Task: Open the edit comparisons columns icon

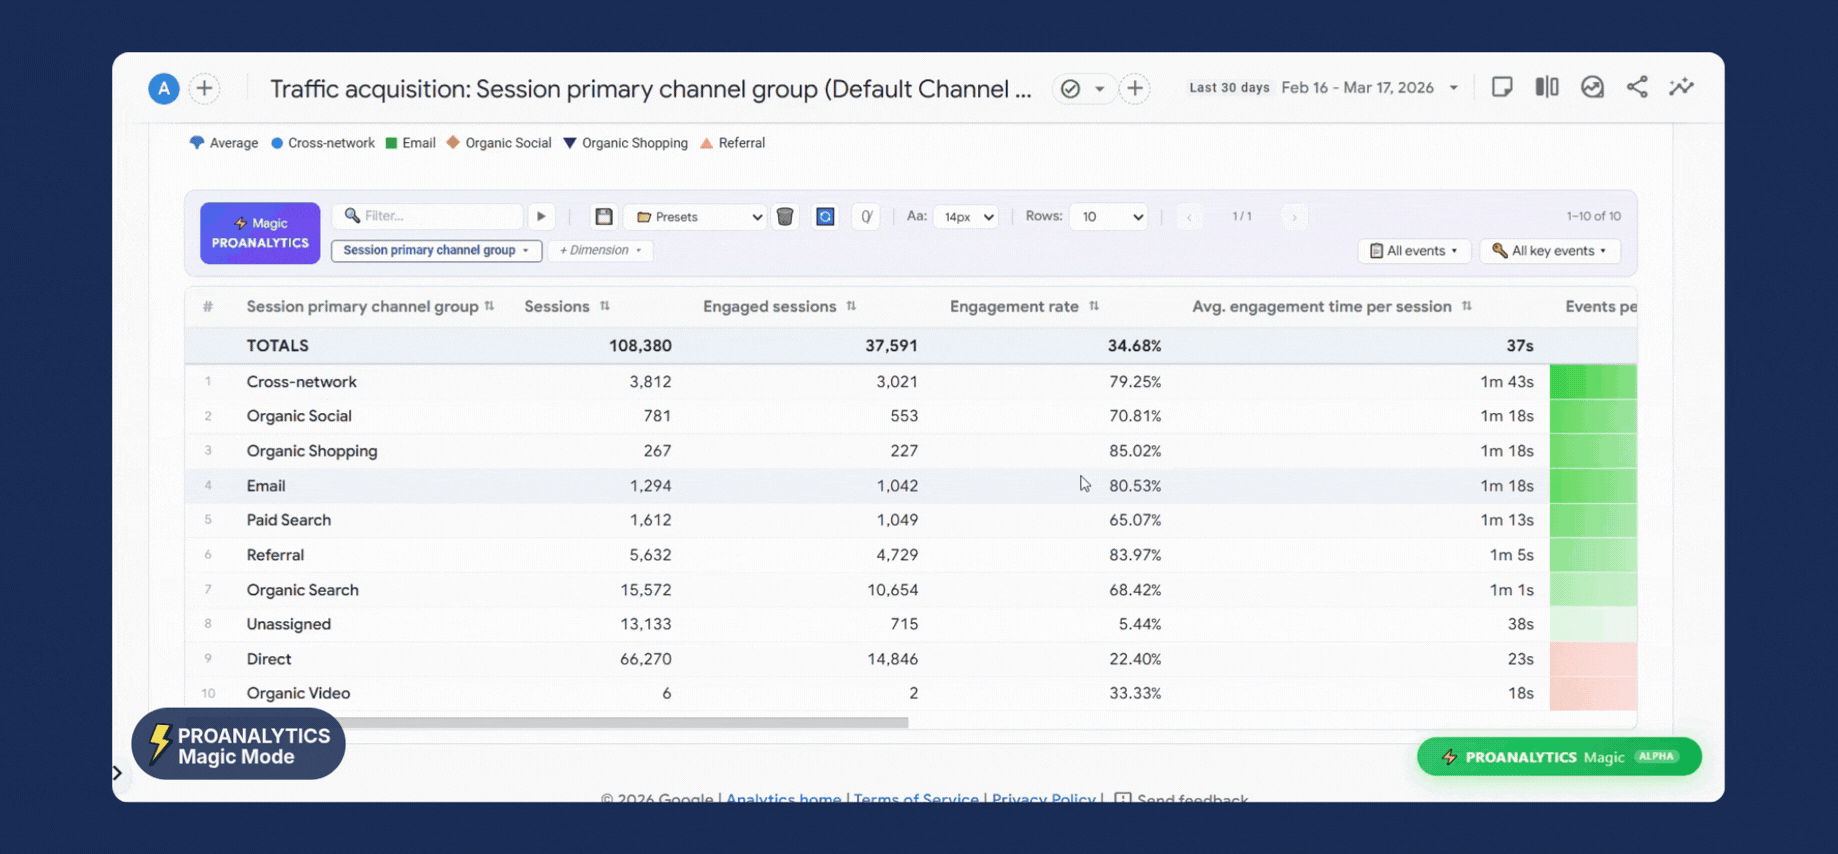Action: pos(1547,87)
